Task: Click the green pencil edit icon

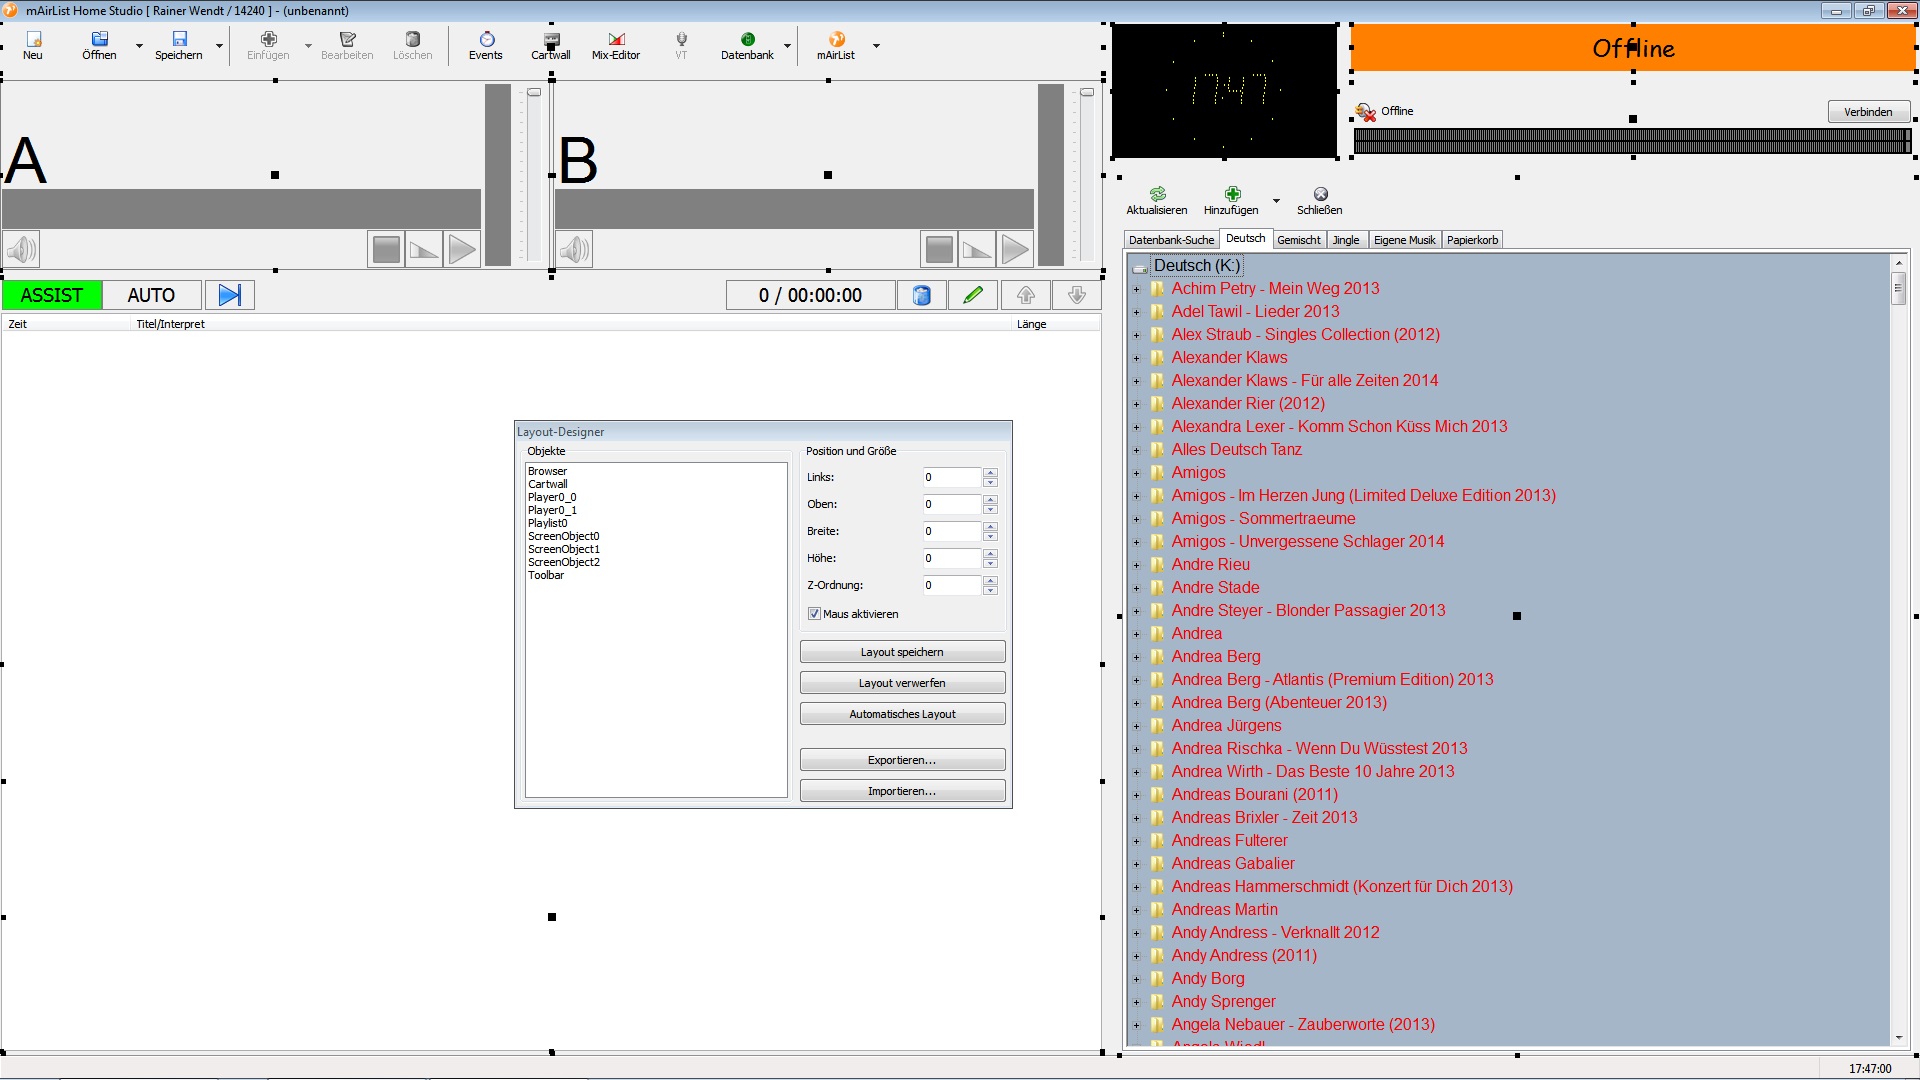Action: pos(973,295)
